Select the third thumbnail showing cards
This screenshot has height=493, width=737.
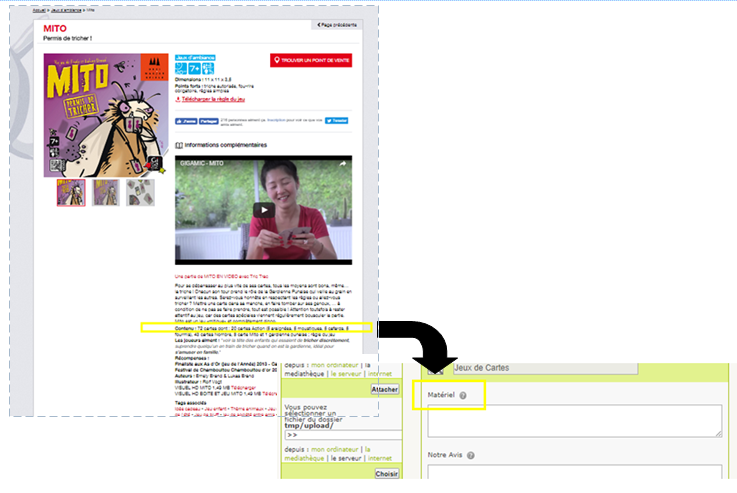140,192
